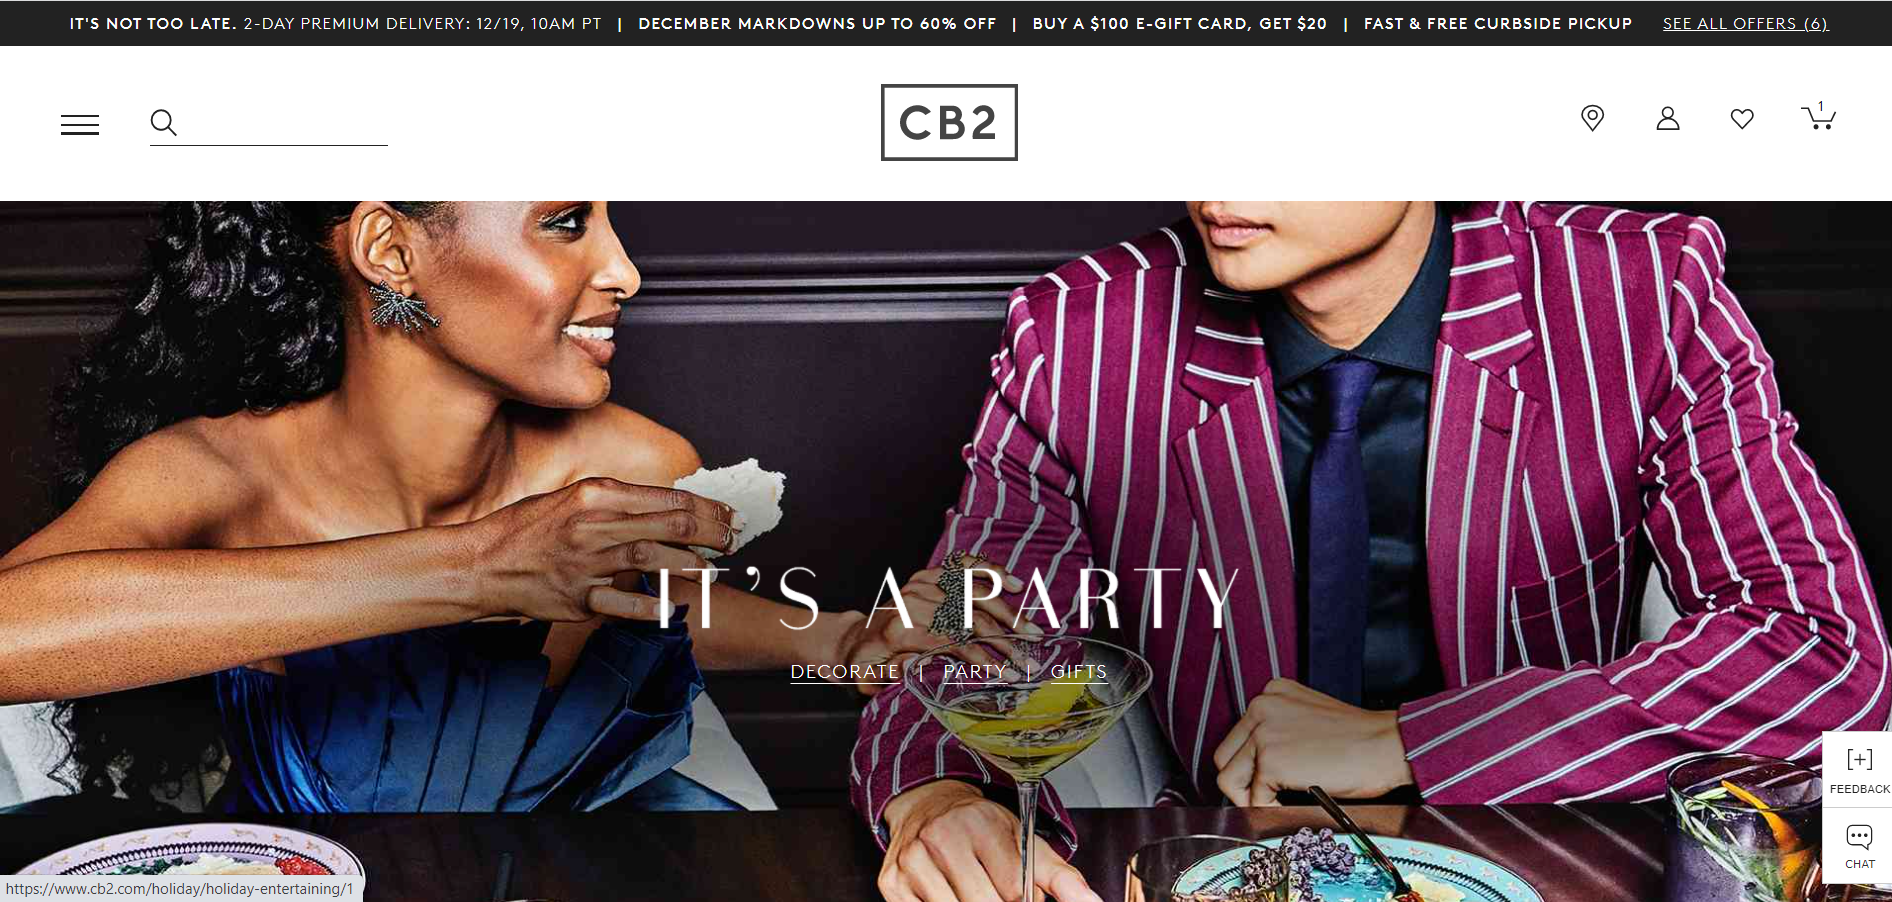Go to homepage via CB2 logo

tap(949, 122)
